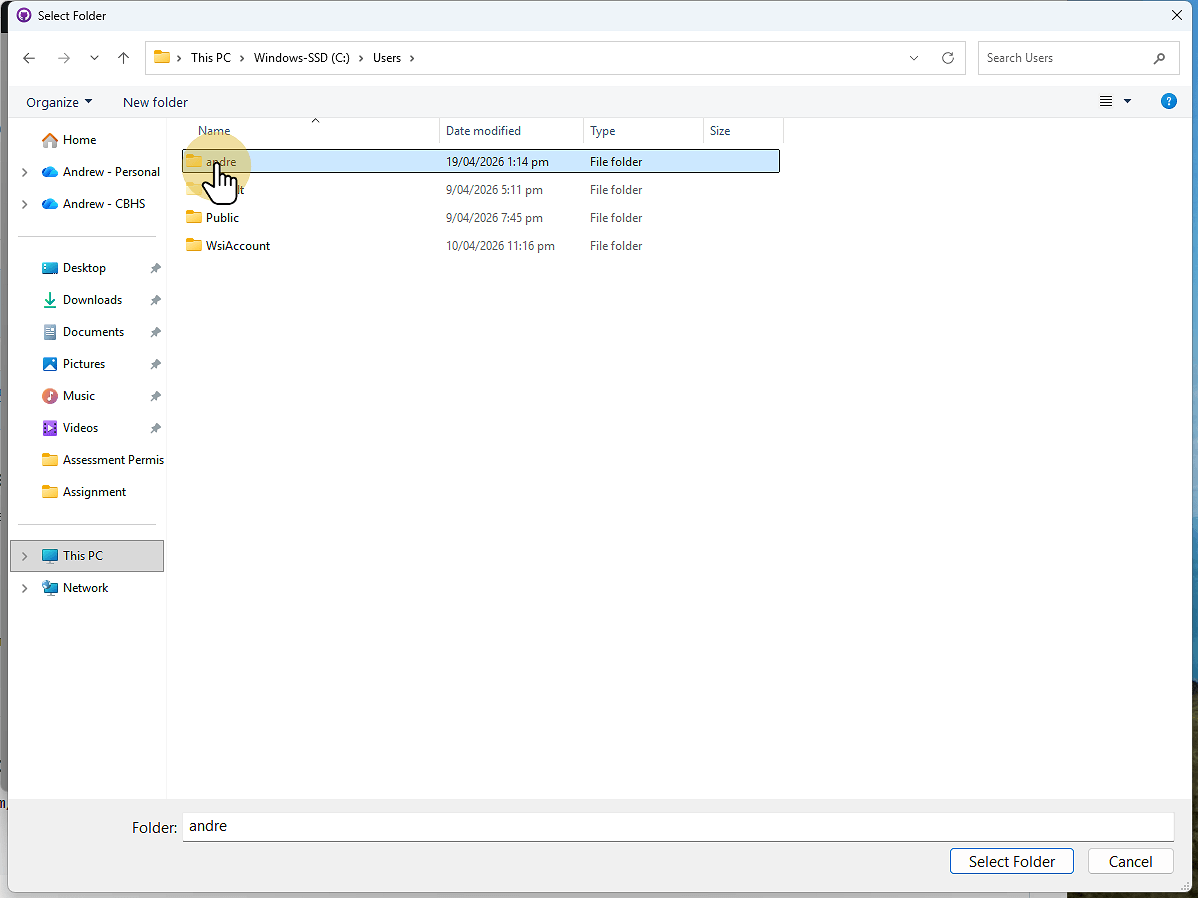The height and width of the screenshot is (898, 1198).
Task: Click the Select Folder button
Action: click(x=1011, y=861)
